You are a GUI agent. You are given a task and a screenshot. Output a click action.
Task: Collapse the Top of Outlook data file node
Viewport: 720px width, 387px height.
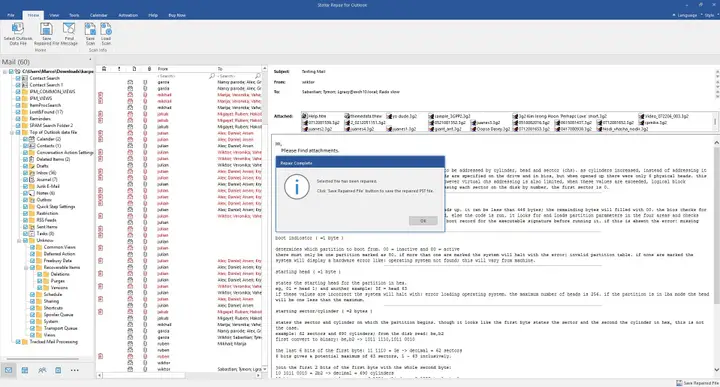click(12, 132)
